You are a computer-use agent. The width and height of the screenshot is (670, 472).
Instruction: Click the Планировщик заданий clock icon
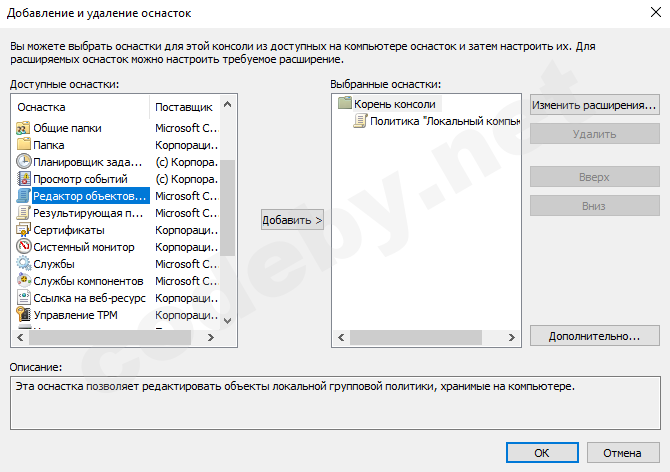[x=23, y=162]
